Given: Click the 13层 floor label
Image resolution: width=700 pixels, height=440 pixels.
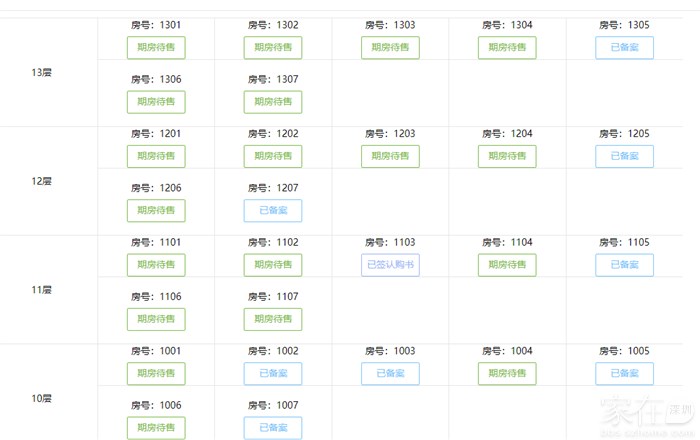Looking at the screenshot, I should pos(41,72).
